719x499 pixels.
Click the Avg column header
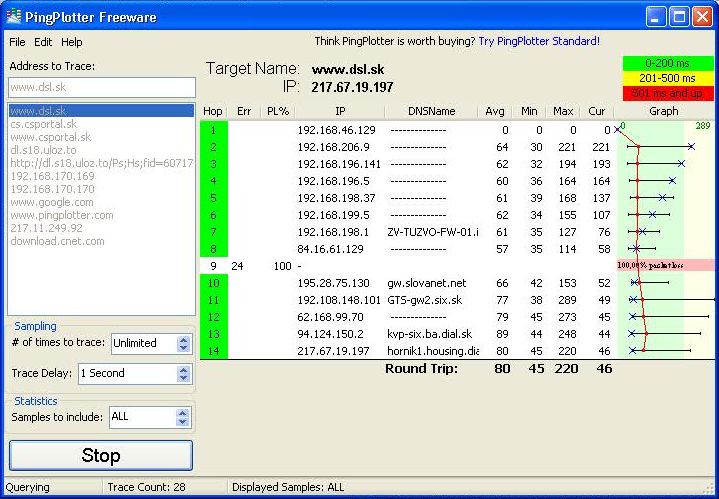494,112
